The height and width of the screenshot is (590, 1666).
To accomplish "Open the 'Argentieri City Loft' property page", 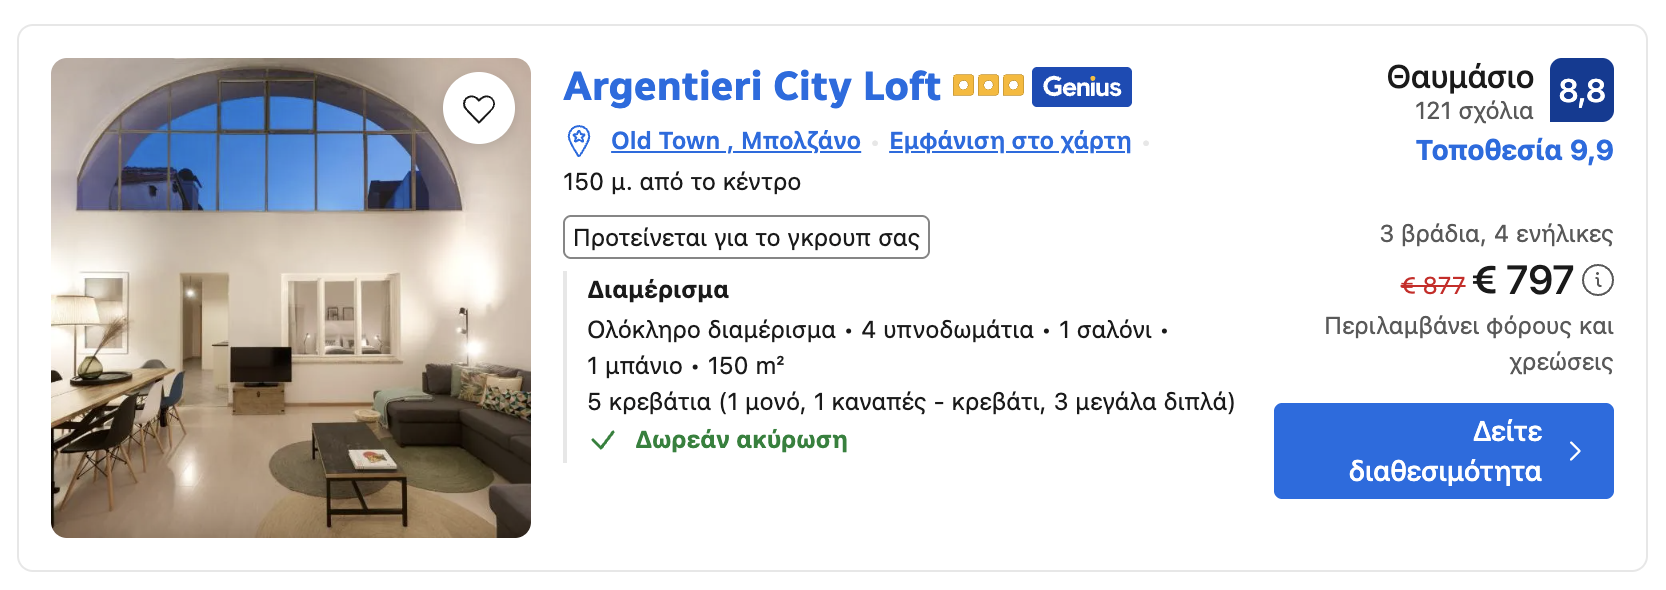I will (750, 87).
